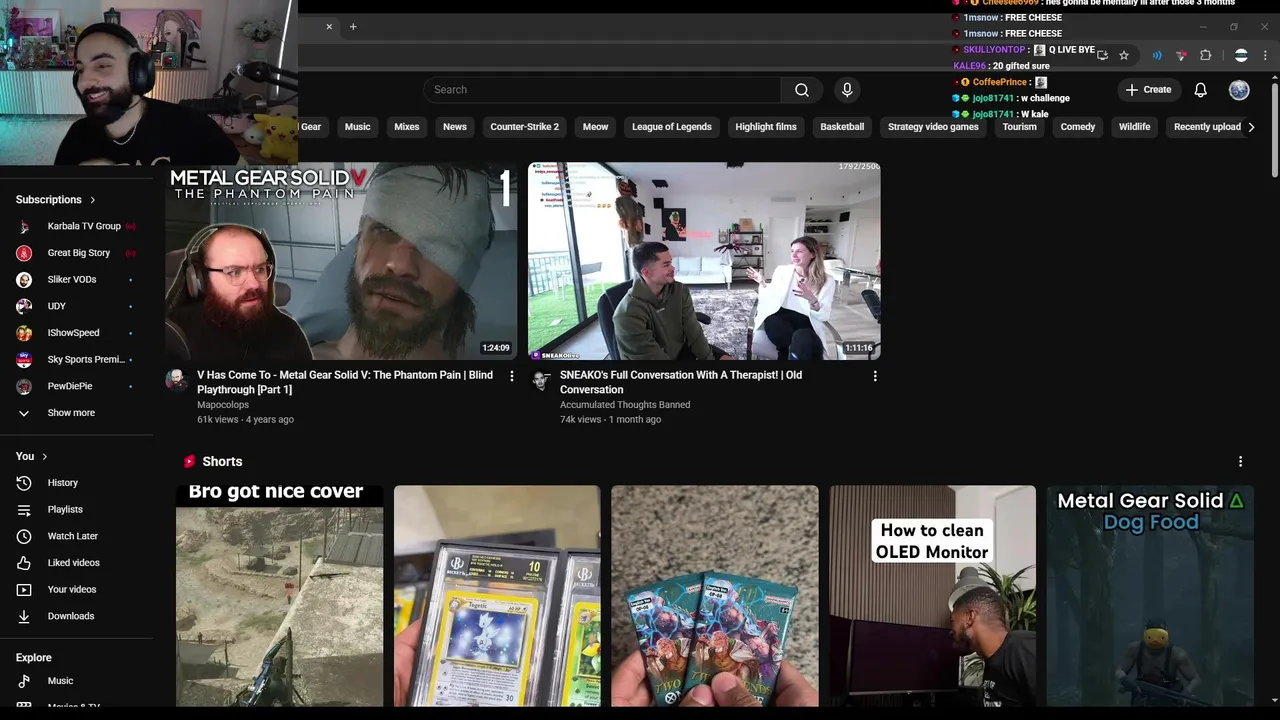
Task: Select the News category chip
Action: coord(455,127)
